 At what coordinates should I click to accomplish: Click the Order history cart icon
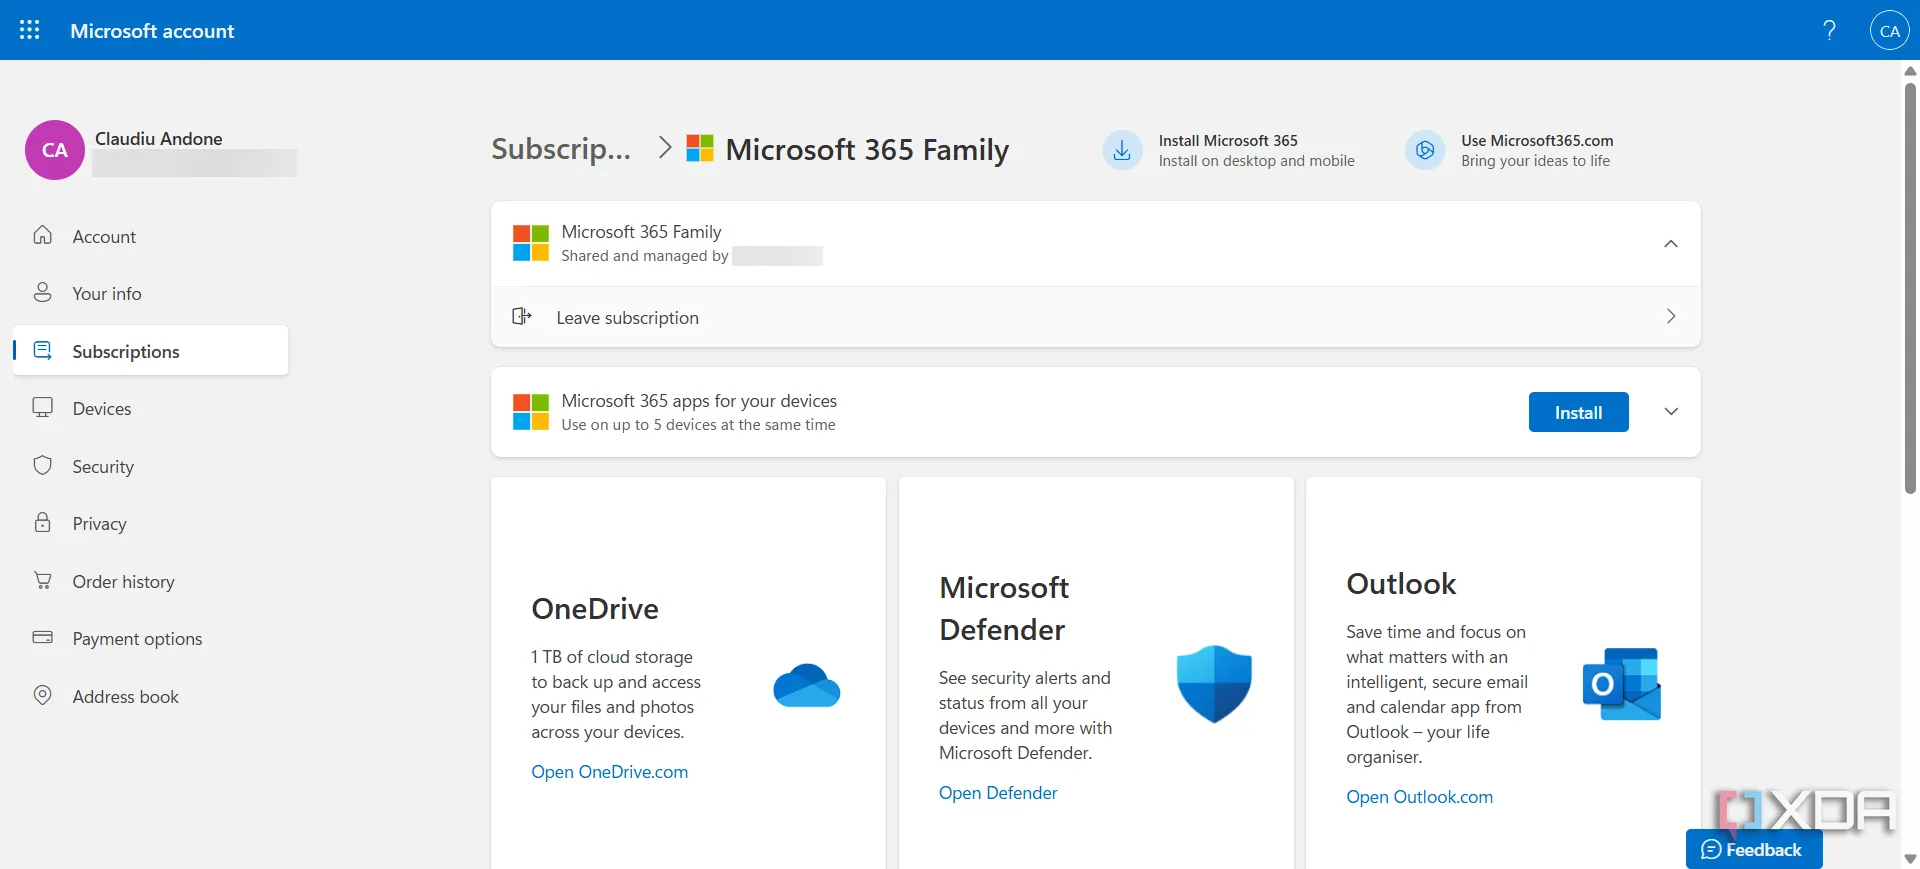click(x=42, y=580)
